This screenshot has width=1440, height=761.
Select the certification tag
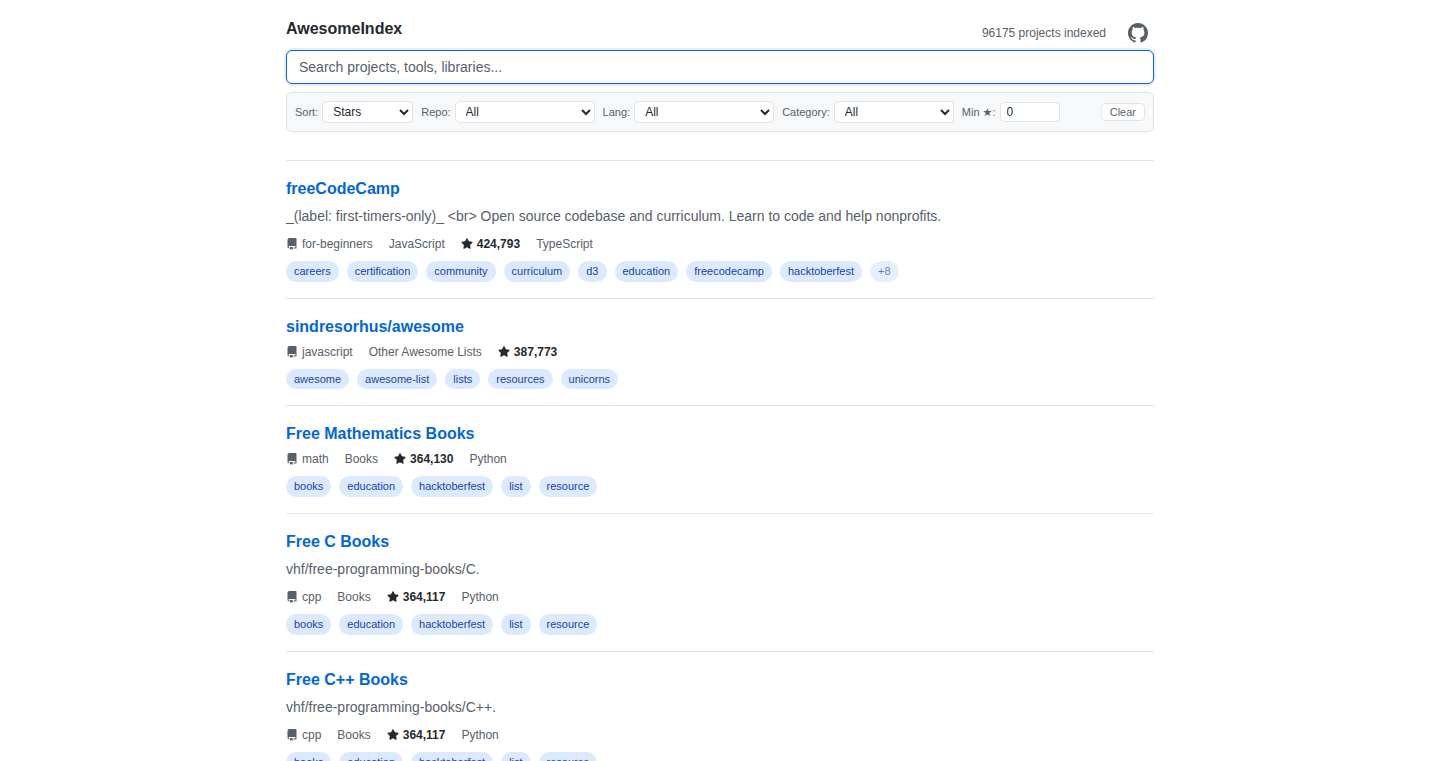point(382,271)
